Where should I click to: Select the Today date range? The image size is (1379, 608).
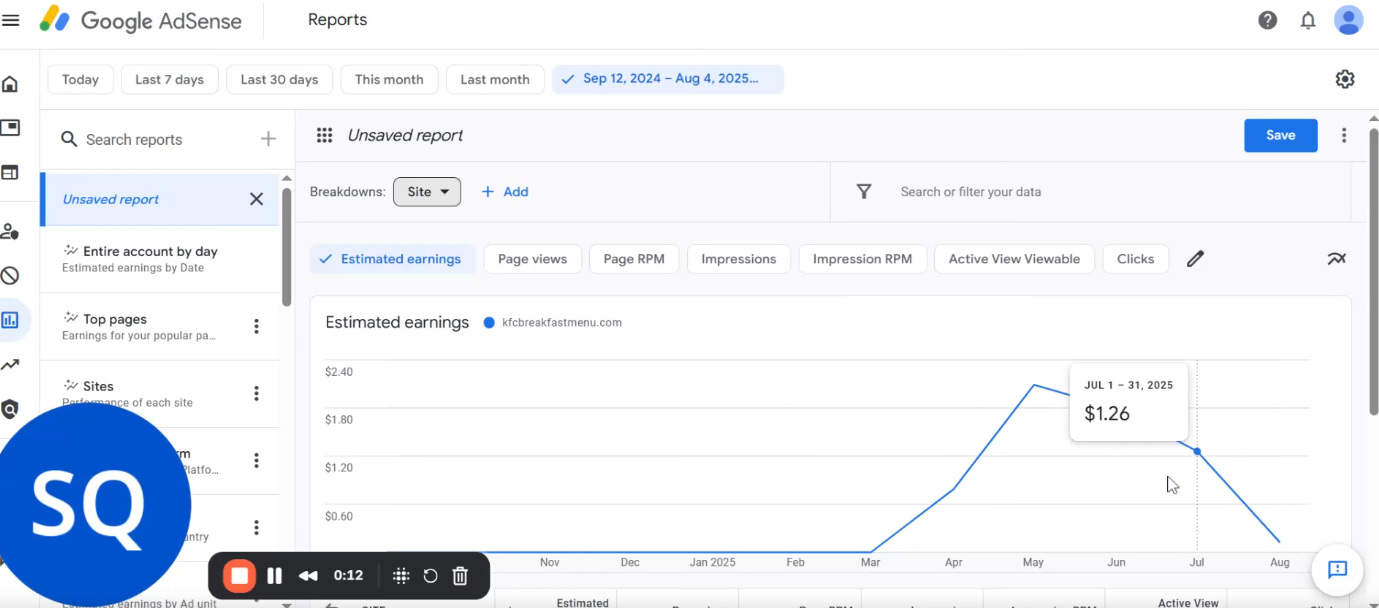coord(80,79)
